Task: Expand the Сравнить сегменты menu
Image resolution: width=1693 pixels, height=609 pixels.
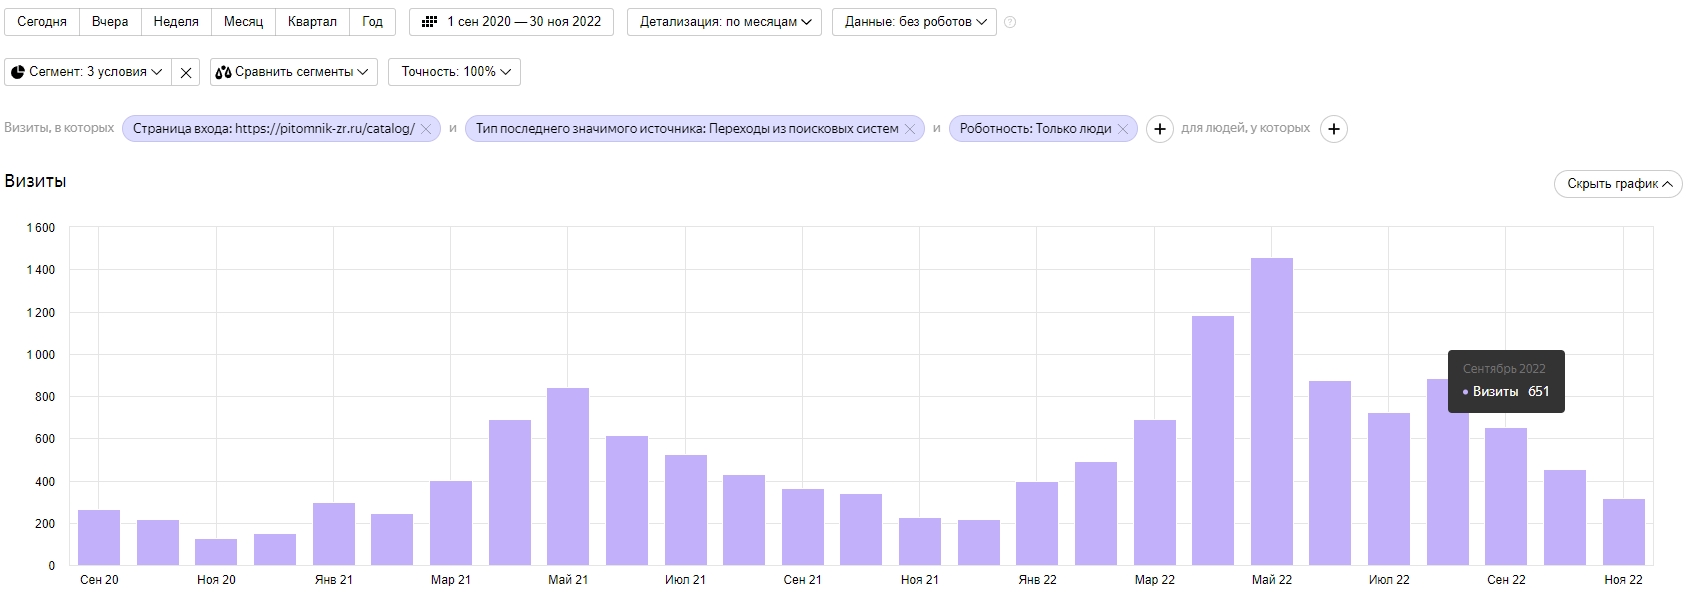Action: 294,72
